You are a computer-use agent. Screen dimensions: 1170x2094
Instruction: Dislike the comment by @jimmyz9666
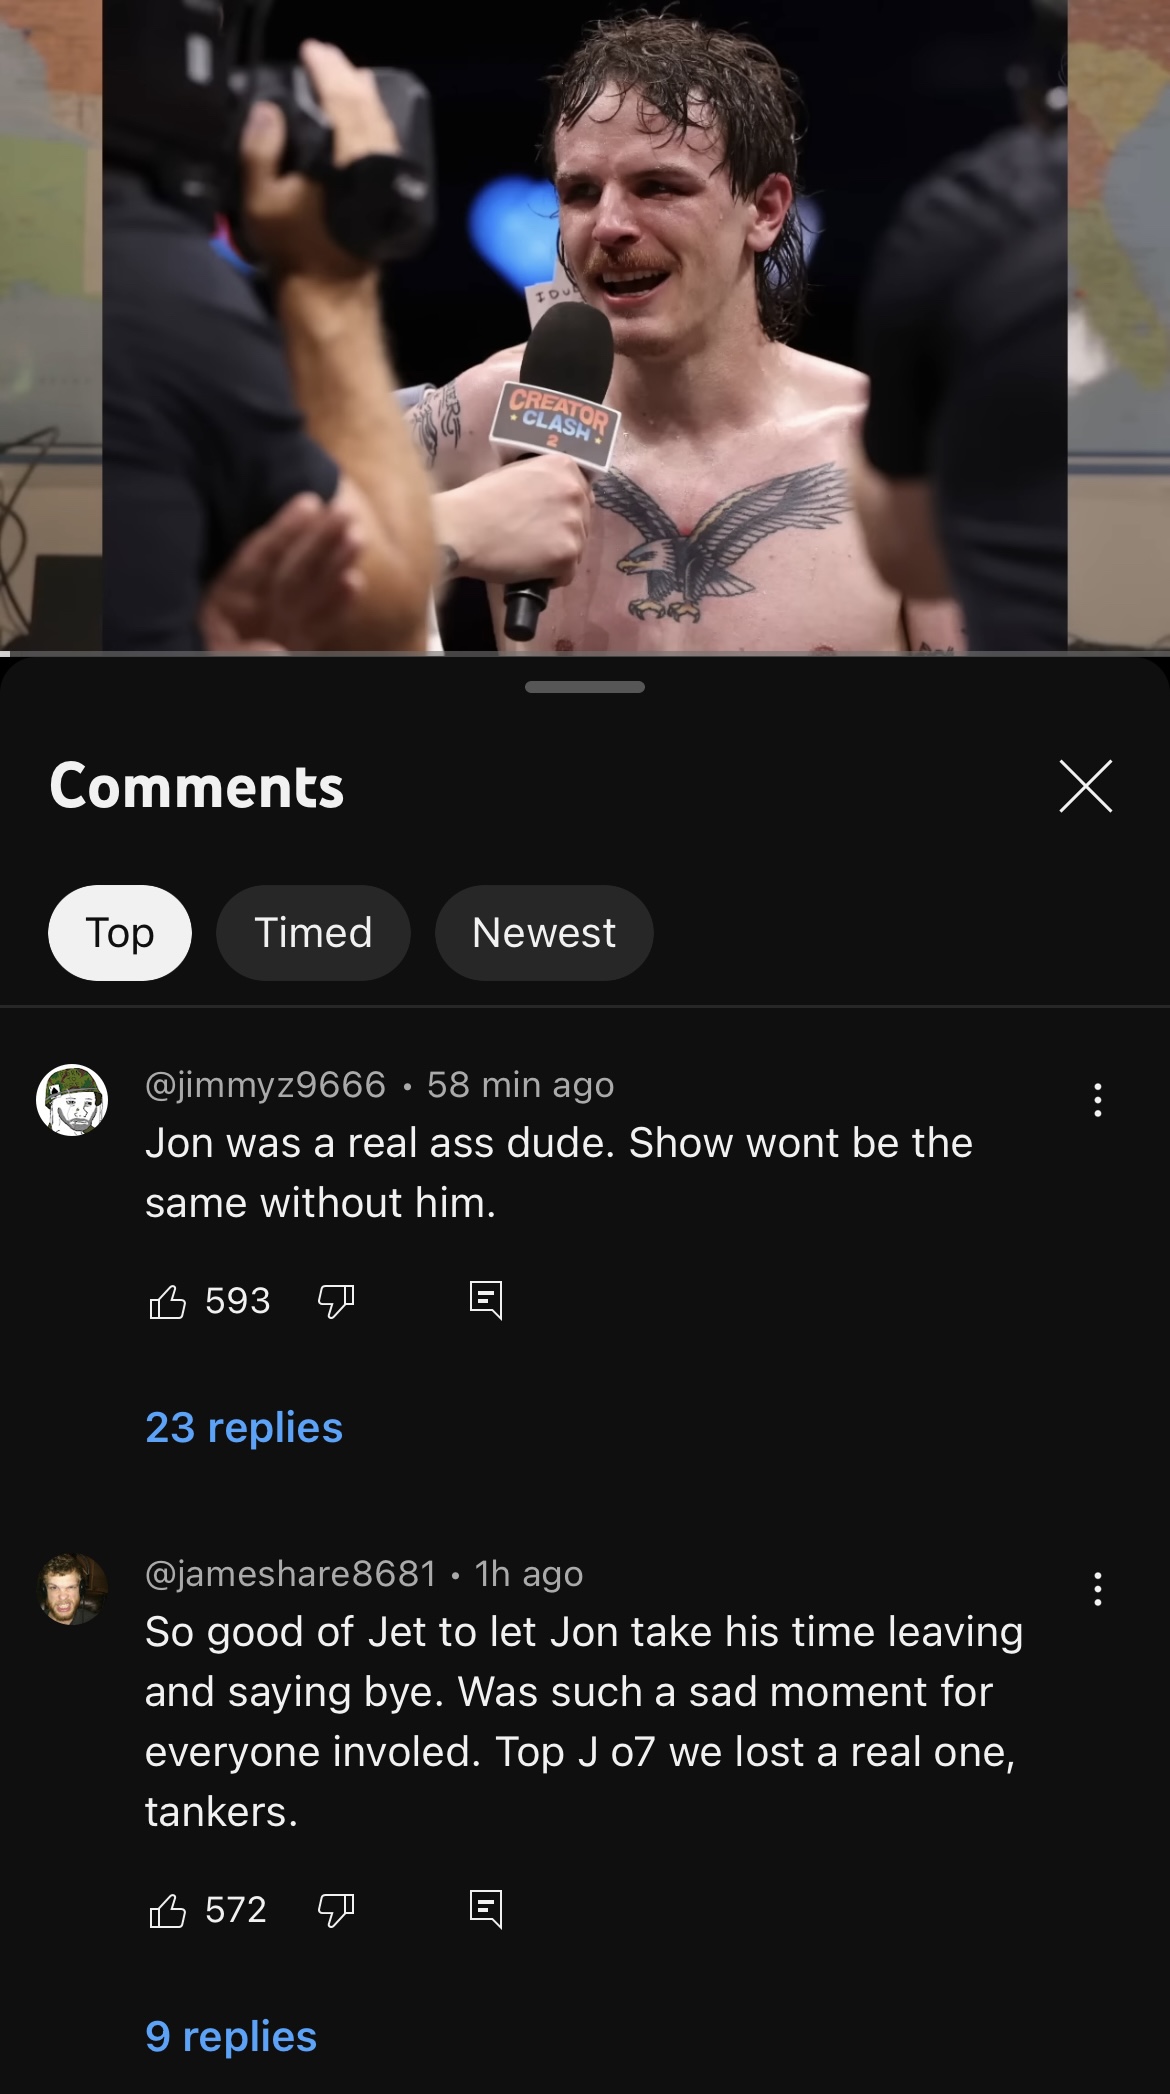point(336,1301)
